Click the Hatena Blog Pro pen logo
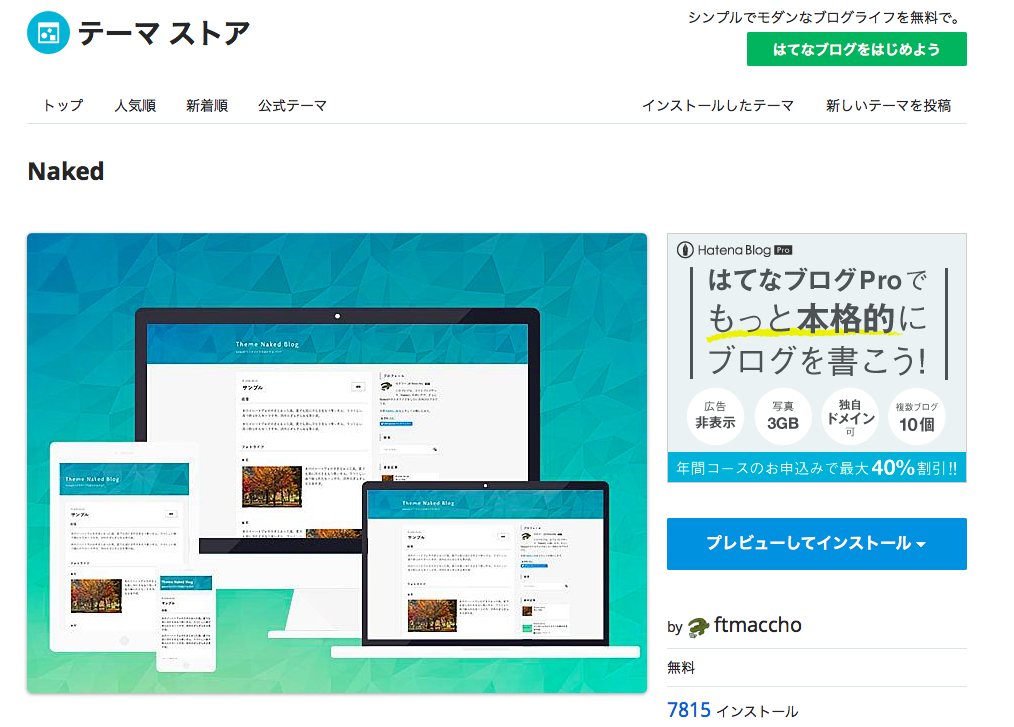This screenshot has height=727, width=1014. pos(685,250)
